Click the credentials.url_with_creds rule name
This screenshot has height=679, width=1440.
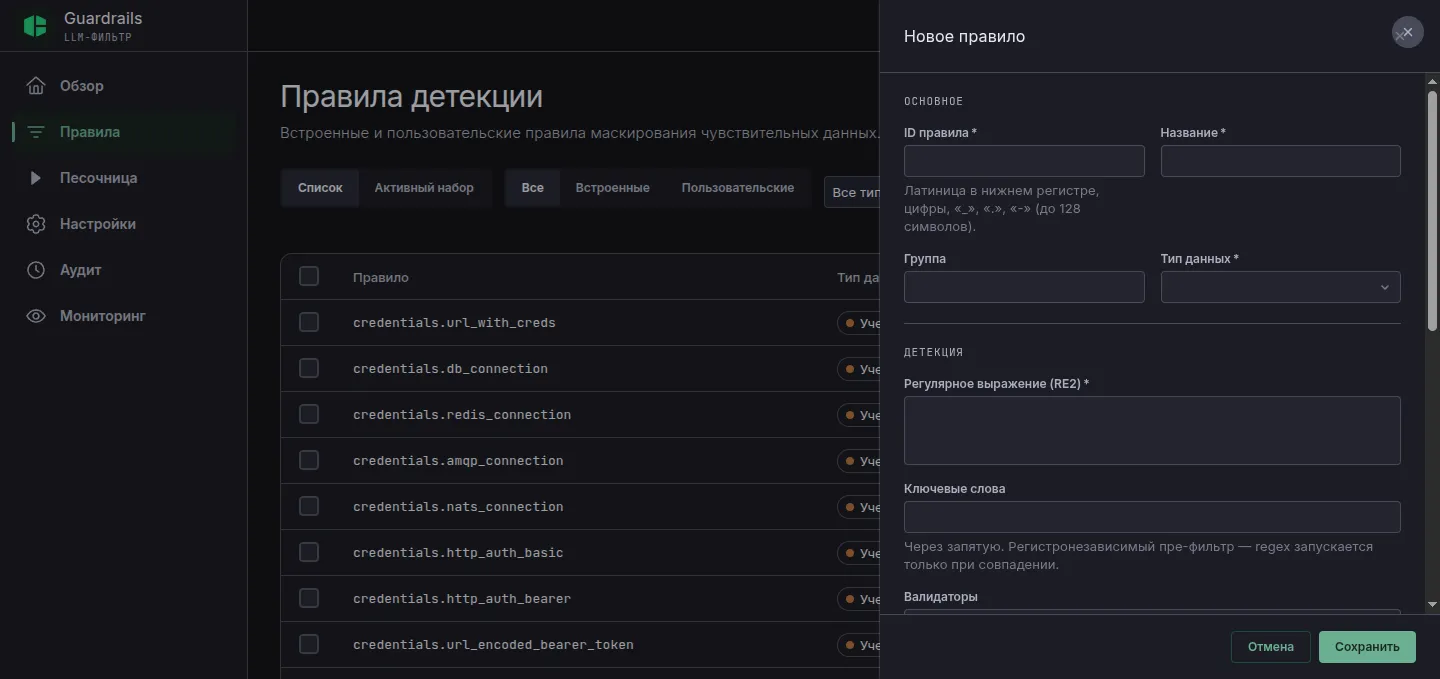[x=454, y=323]
